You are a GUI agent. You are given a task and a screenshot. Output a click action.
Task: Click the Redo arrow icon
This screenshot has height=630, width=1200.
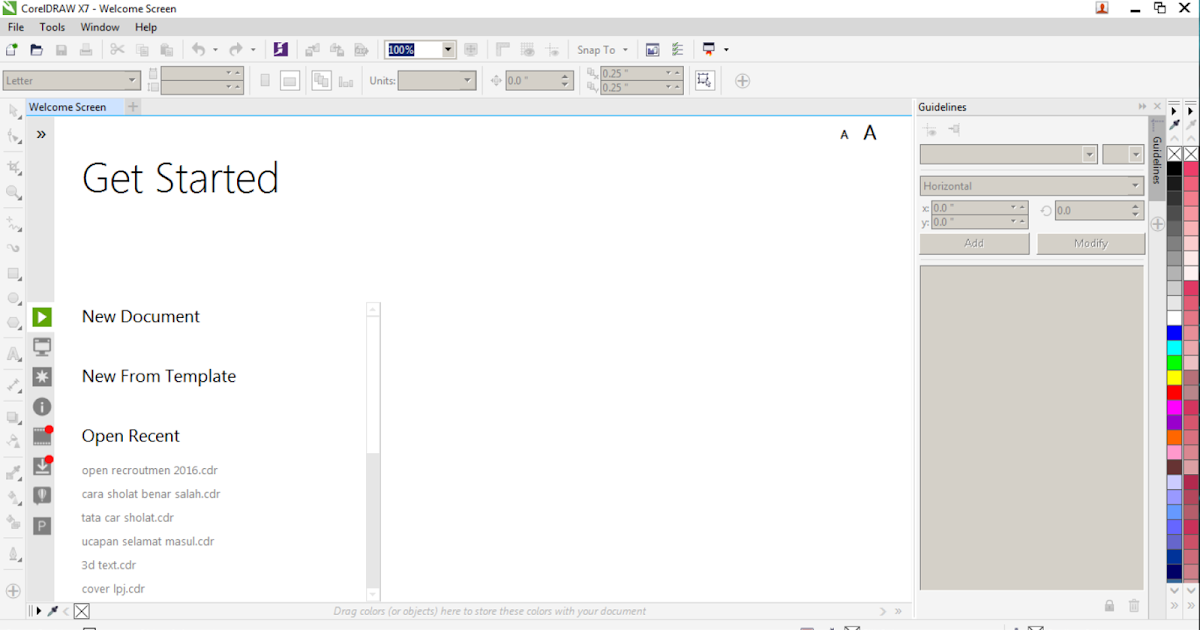pyautogui.click(x=236, y=49)
